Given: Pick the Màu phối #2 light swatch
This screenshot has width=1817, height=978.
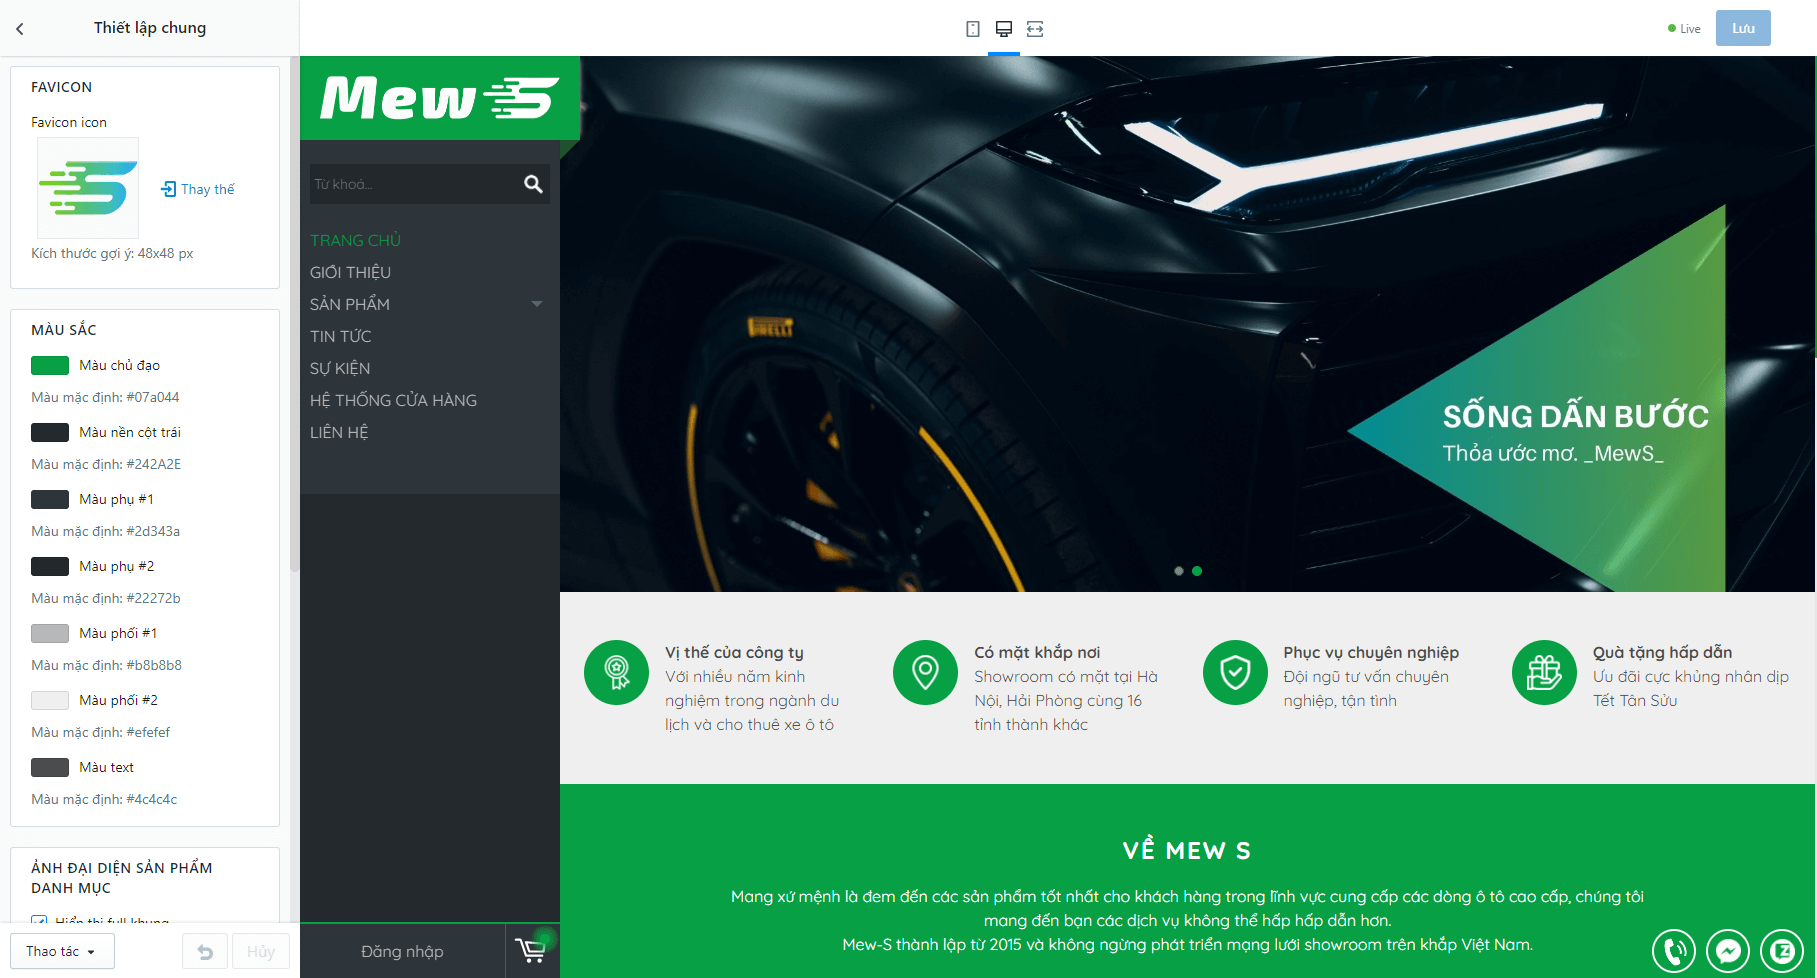Looking at the screenshot, I should coord(50,700).
